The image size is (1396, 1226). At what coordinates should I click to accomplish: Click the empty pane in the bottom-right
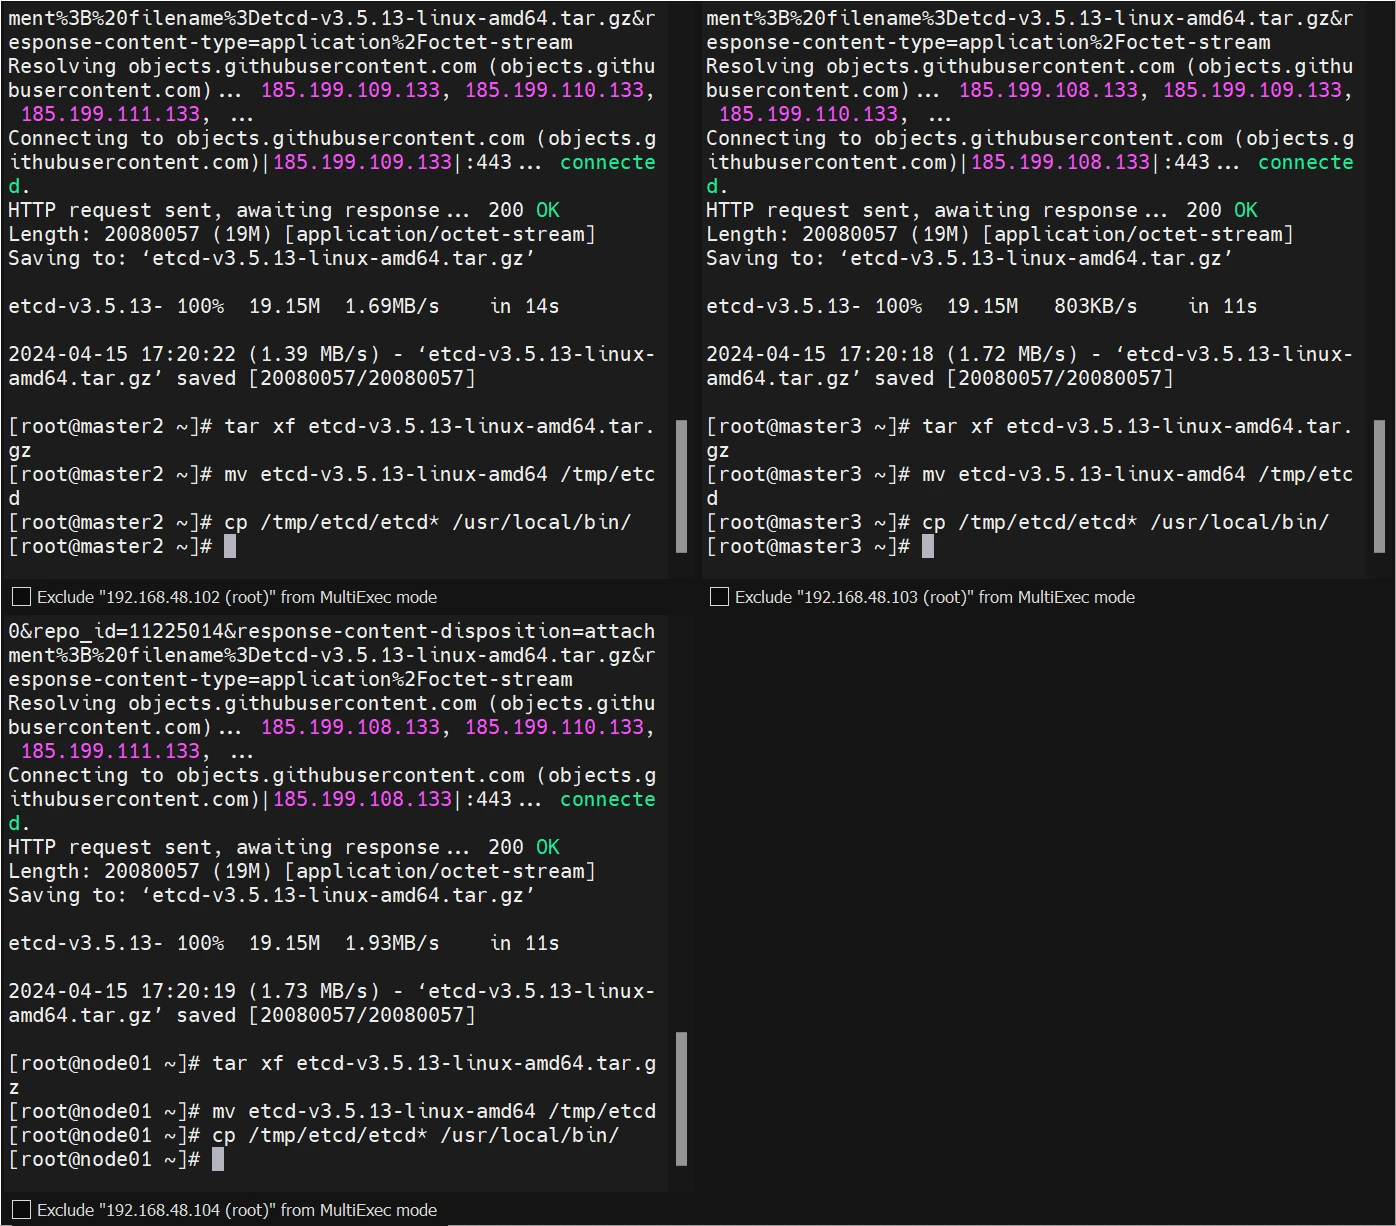pos(1047,900)
